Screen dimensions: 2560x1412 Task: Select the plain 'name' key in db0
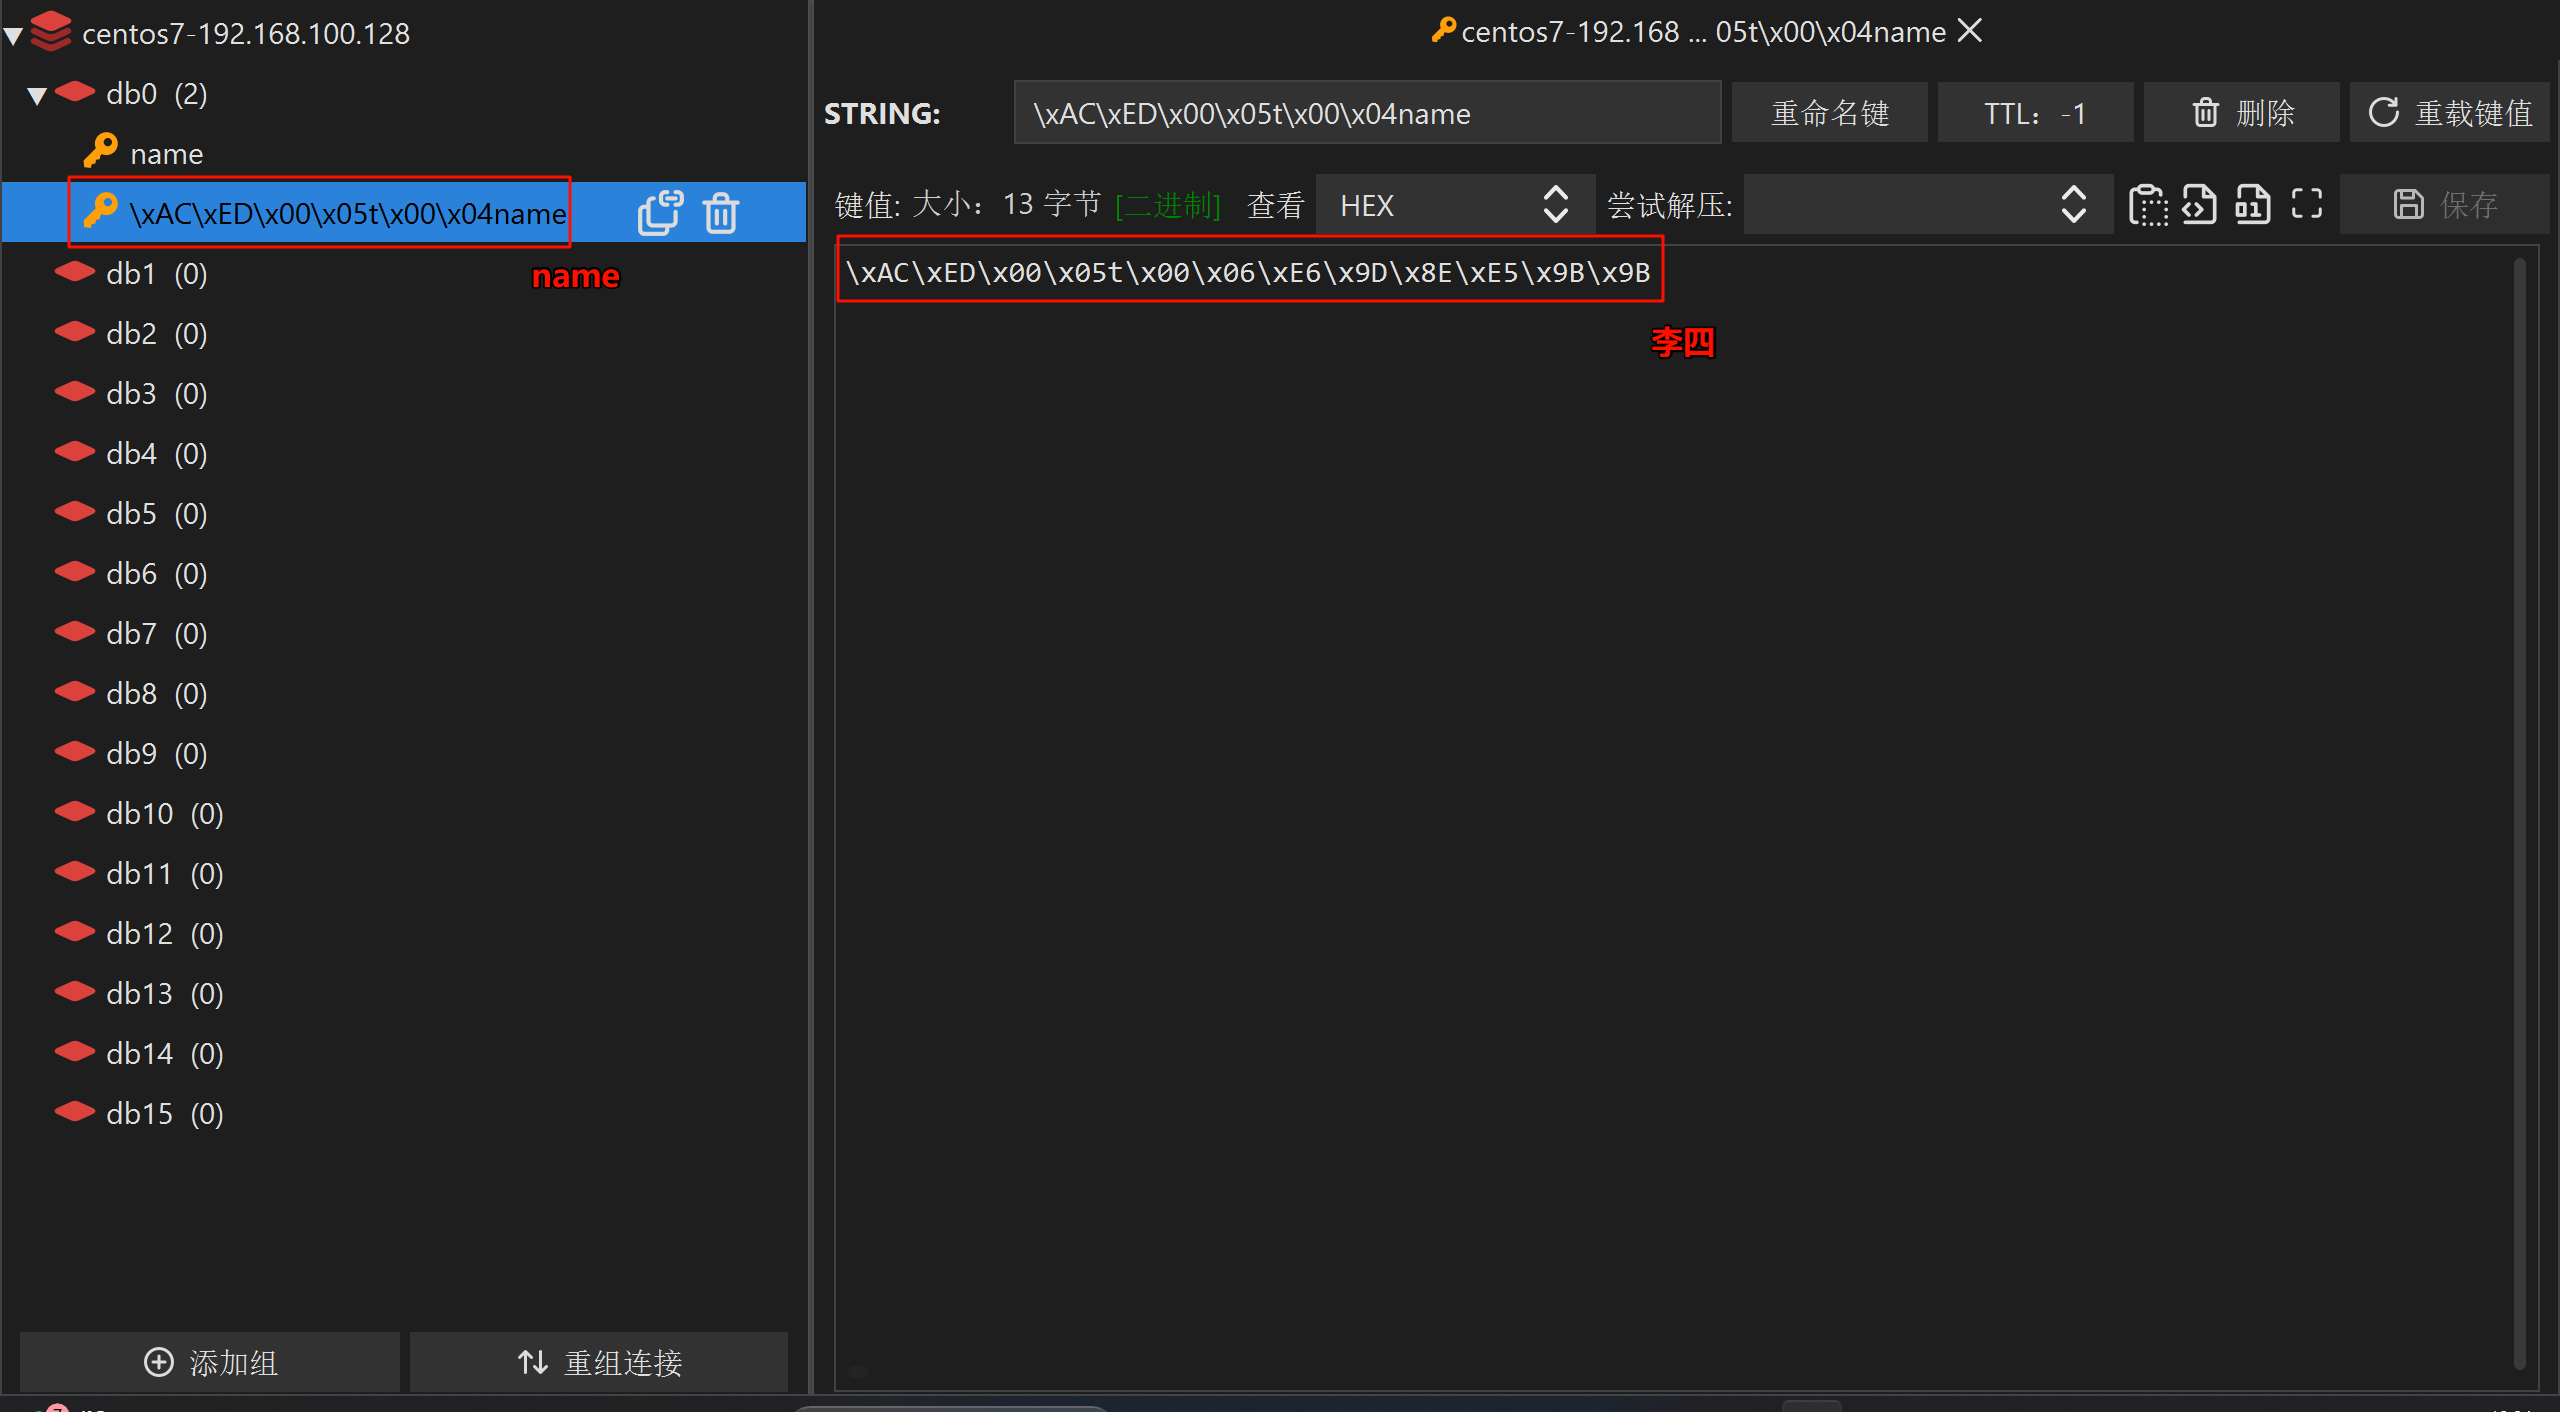click(166, 154)
